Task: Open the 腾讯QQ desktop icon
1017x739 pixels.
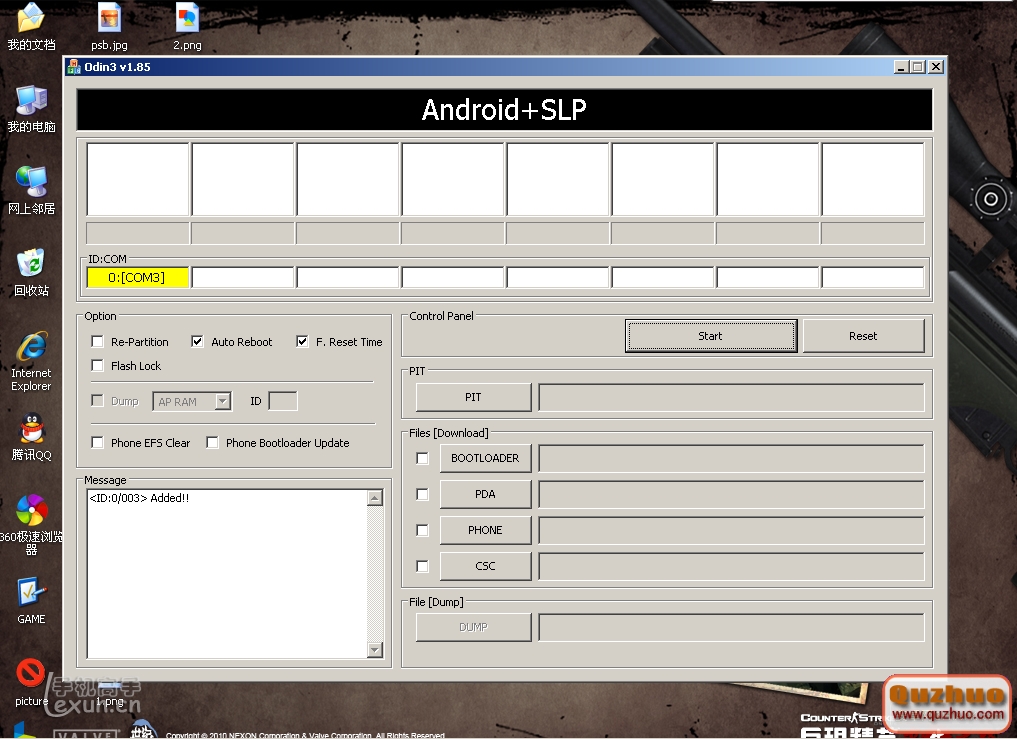Action: (x=31, y=430)
